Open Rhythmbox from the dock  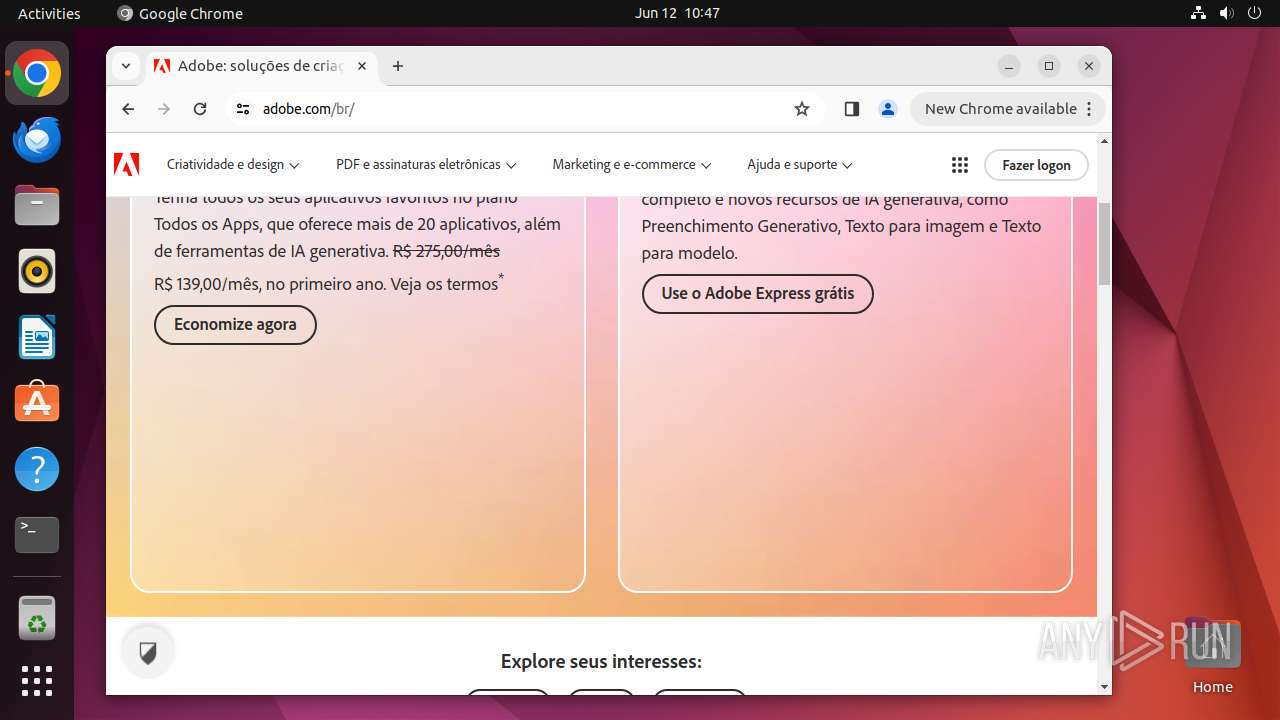pyautogui.click(x=37, y=272)
